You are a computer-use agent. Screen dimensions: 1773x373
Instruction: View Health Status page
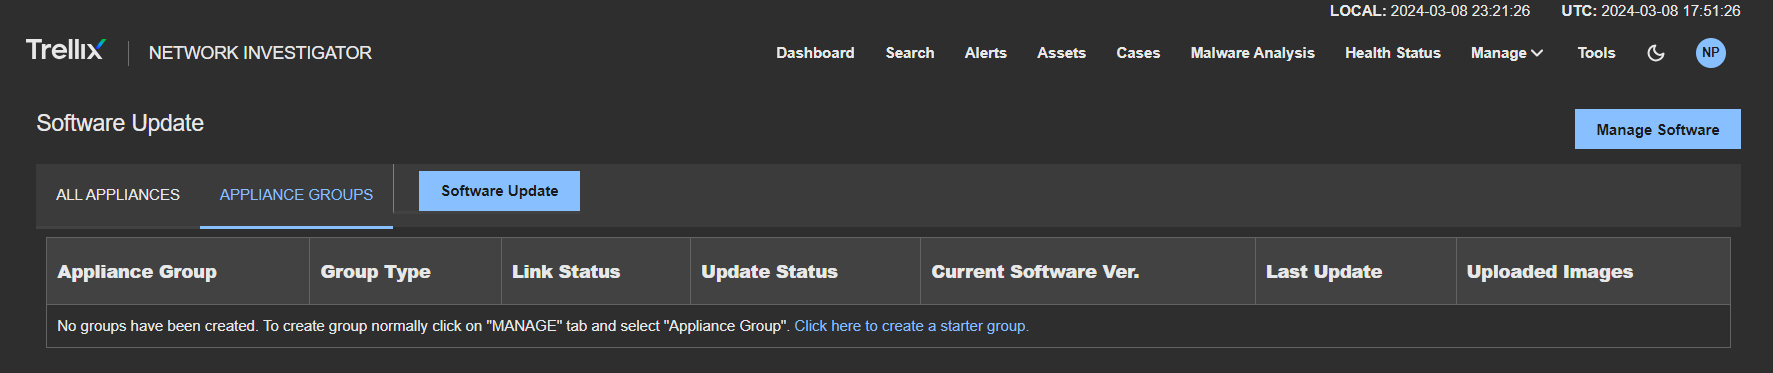1393,53
